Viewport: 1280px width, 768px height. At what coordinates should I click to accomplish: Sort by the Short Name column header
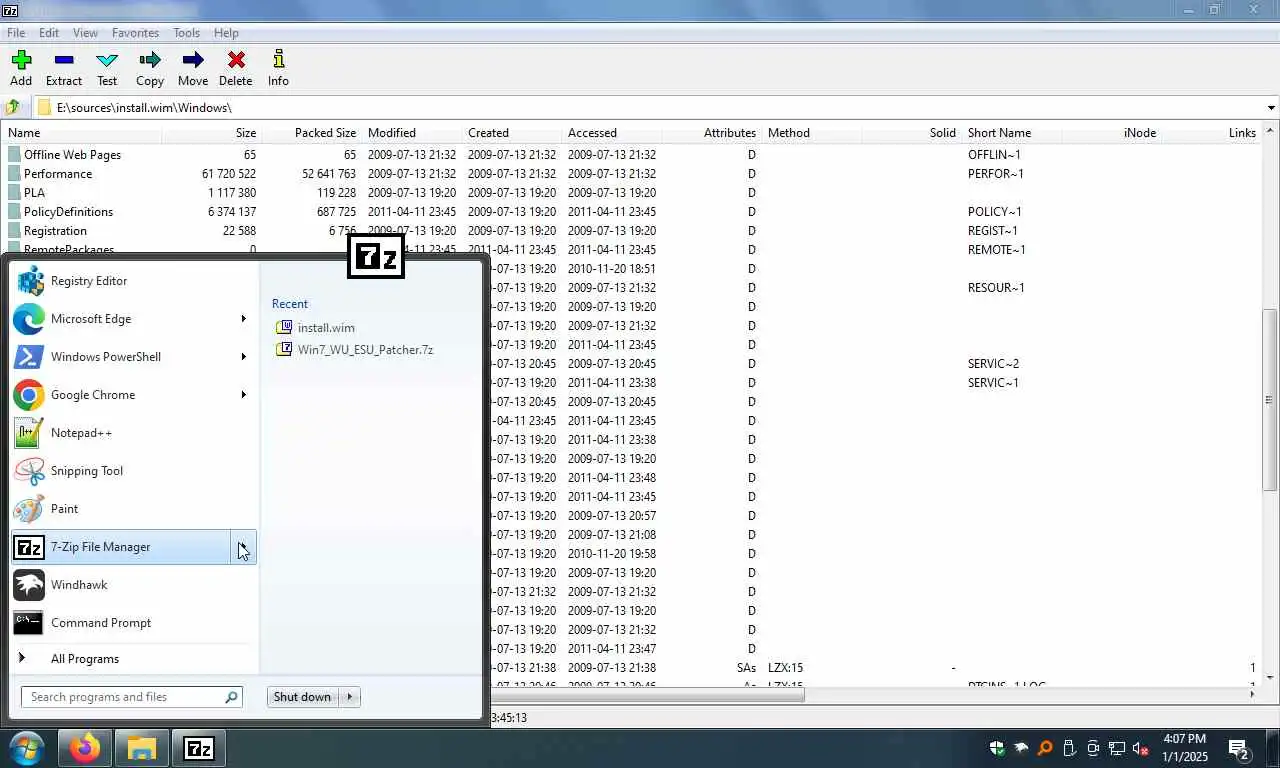pyautogui.click(x=1011, y=133)
